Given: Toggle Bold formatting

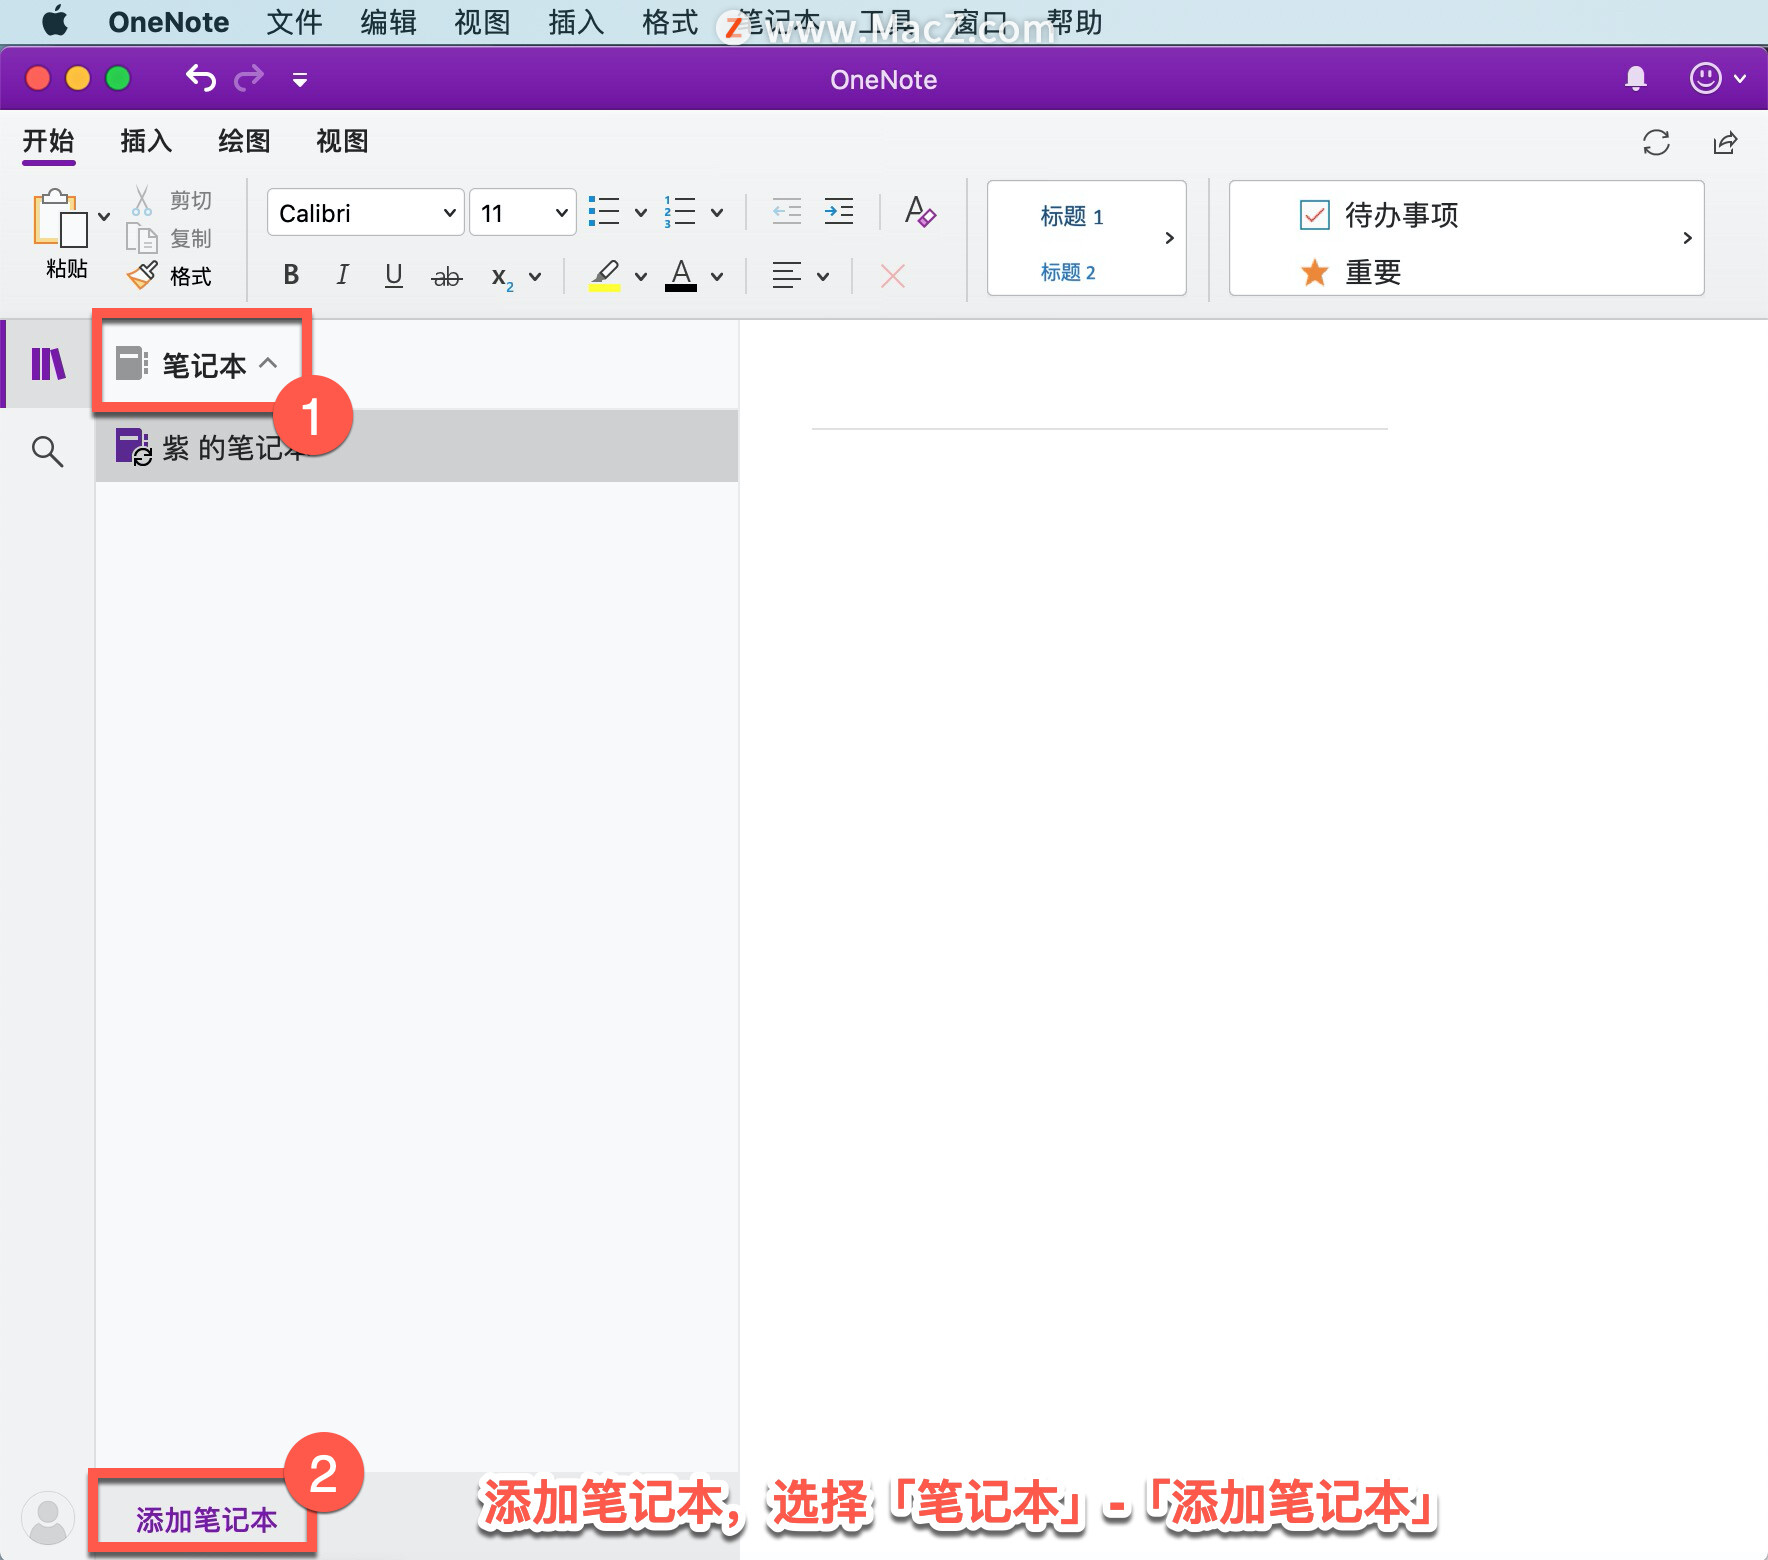Looking at the screenshot, I should coord(291,275).
